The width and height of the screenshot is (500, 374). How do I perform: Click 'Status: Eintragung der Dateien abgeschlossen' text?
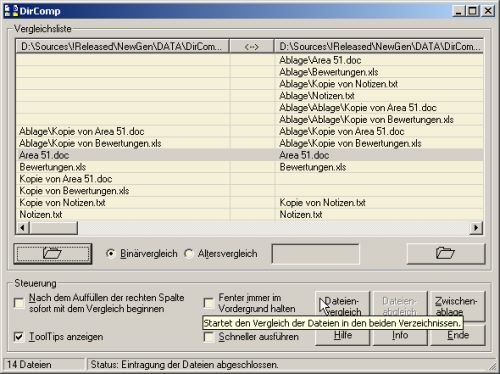pos(184,365)
